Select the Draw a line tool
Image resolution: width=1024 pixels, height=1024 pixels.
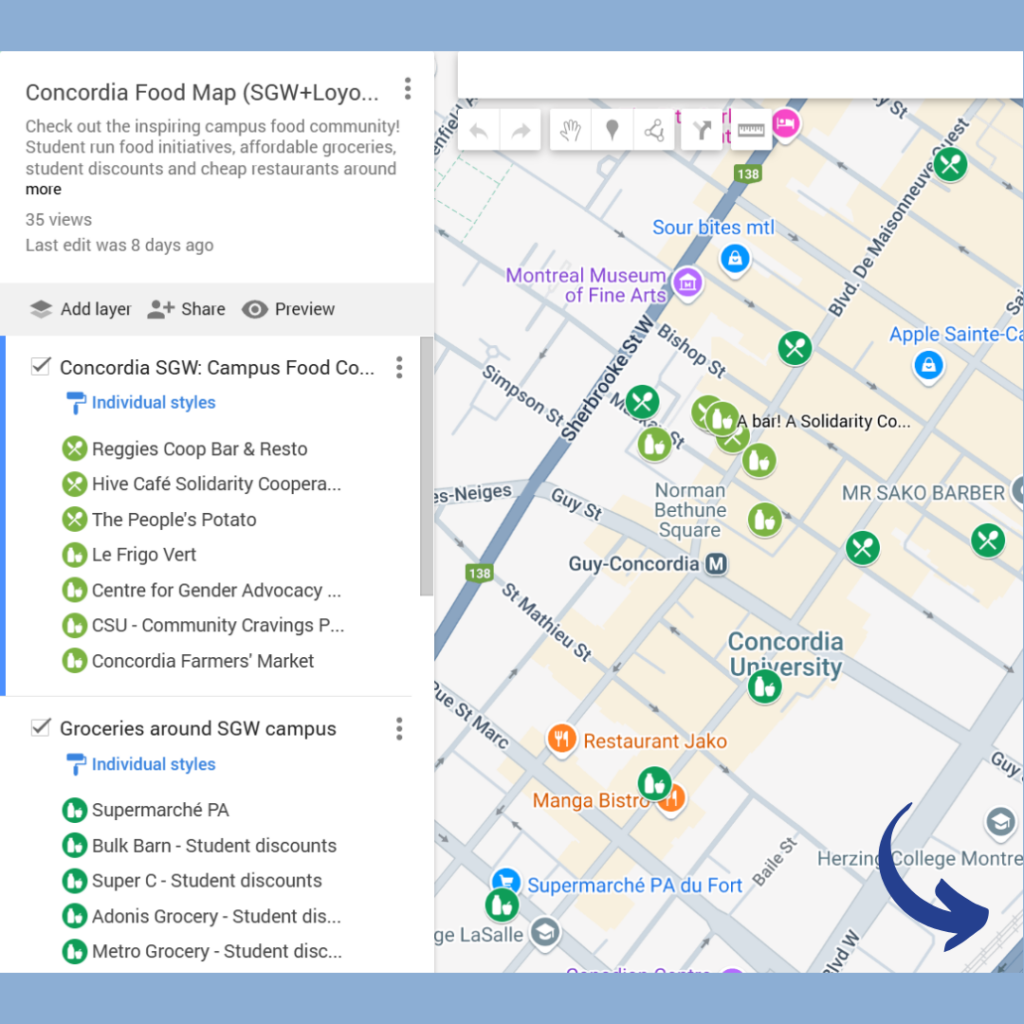654,131
